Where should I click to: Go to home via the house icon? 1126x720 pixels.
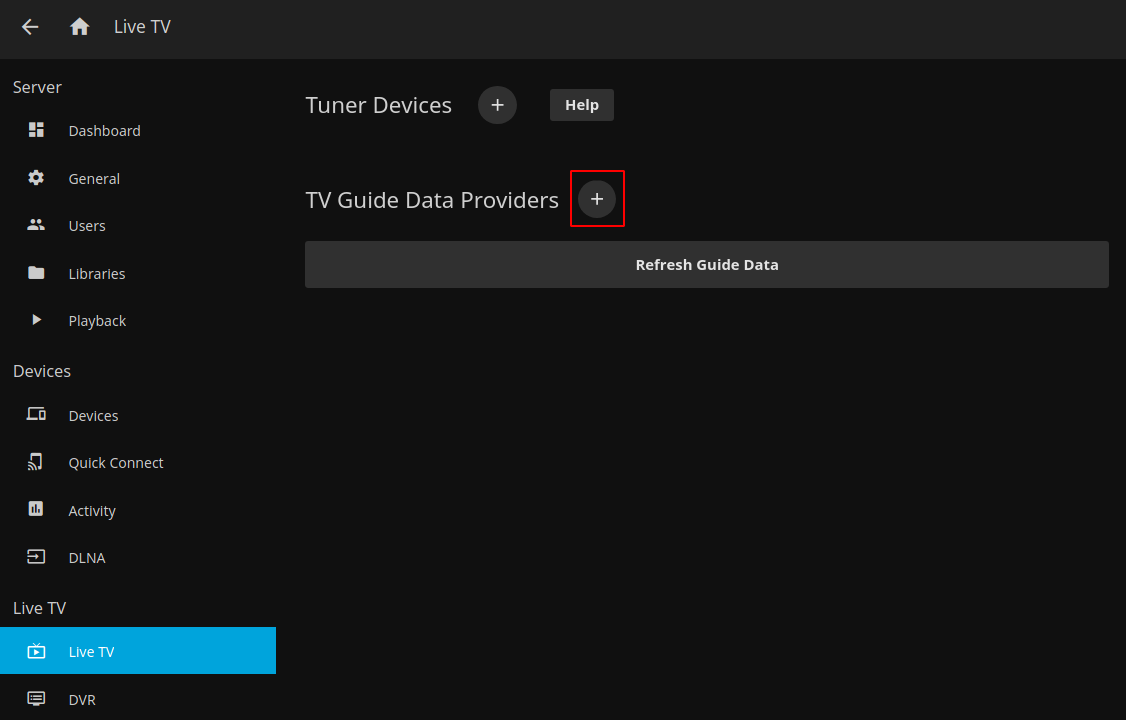pos(80,27)
